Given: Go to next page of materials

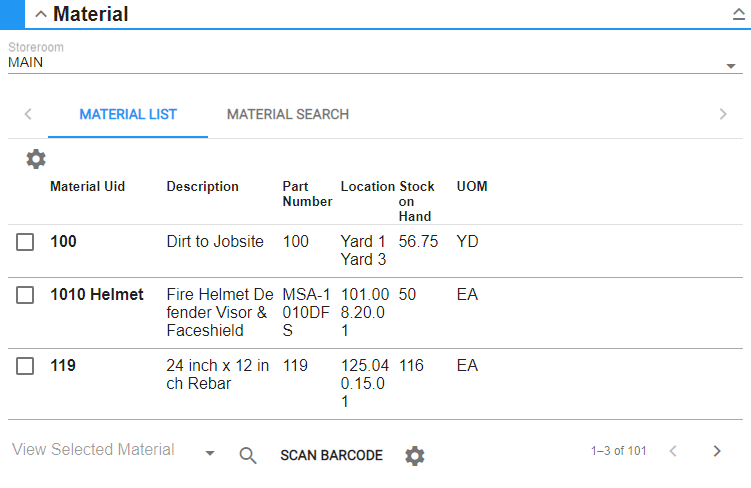Looking at the screenshot, I should [x=717, y=451].
